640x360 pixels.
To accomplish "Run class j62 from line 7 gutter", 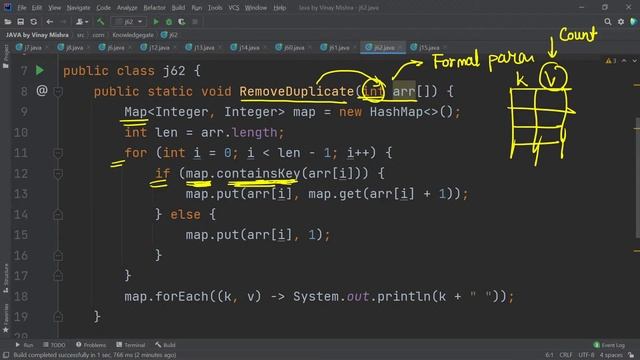I will pos(40,71).
